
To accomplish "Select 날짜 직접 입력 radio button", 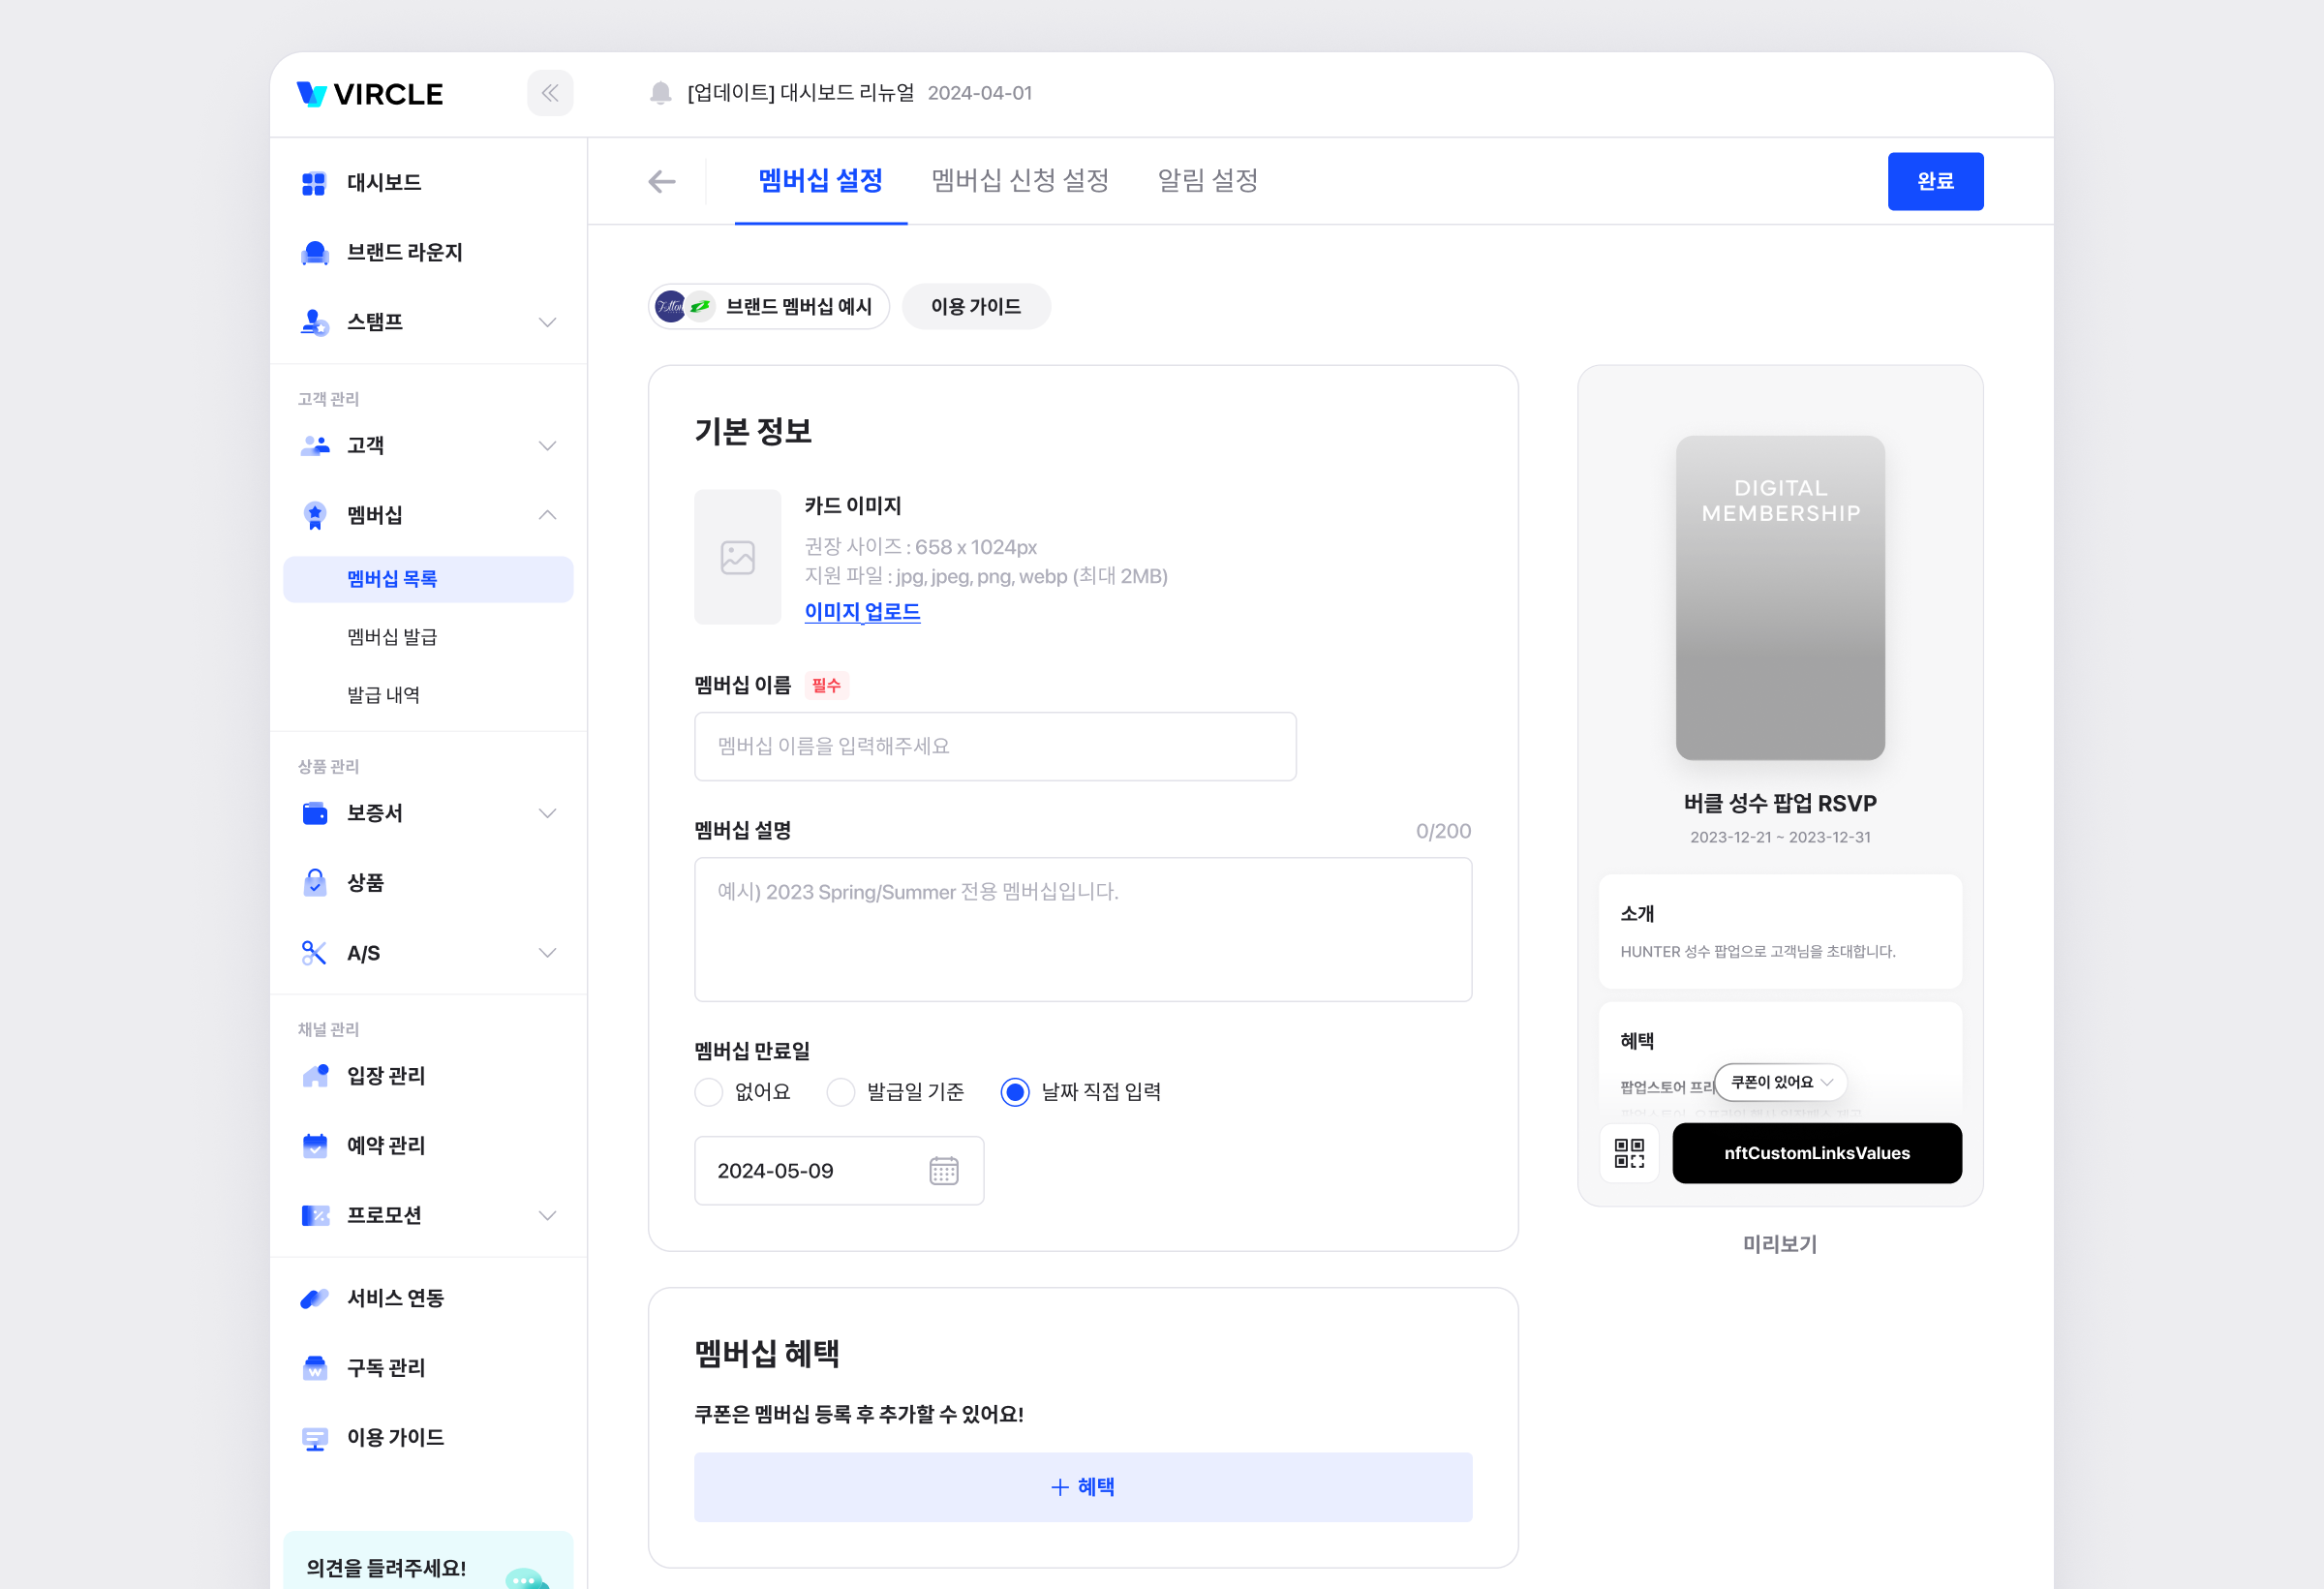I will tap(1015, 1091).
